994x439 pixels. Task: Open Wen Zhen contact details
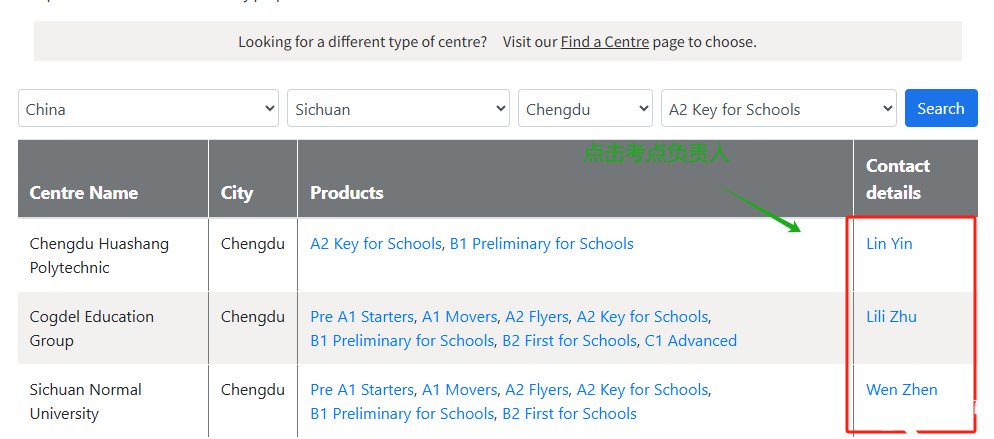coord(901,390)
